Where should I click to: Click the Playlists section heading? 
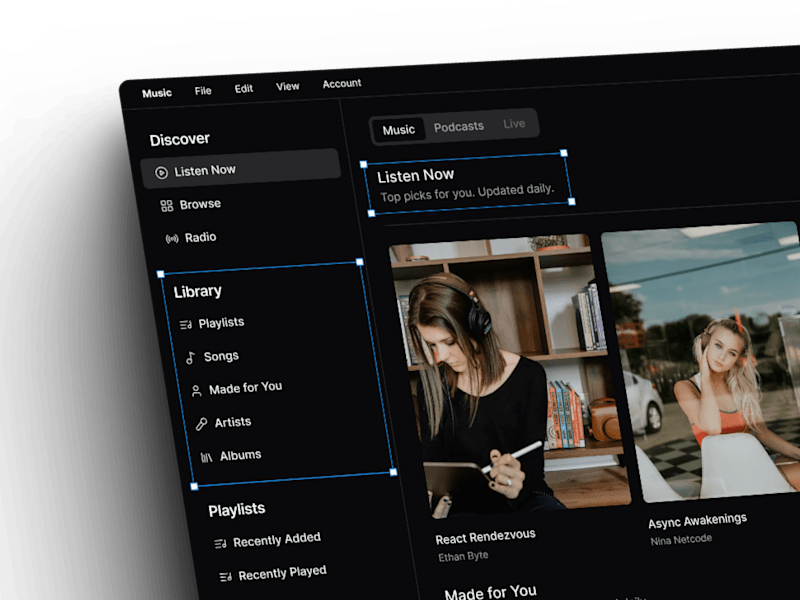pyautogui.click(x=237, y=510)
